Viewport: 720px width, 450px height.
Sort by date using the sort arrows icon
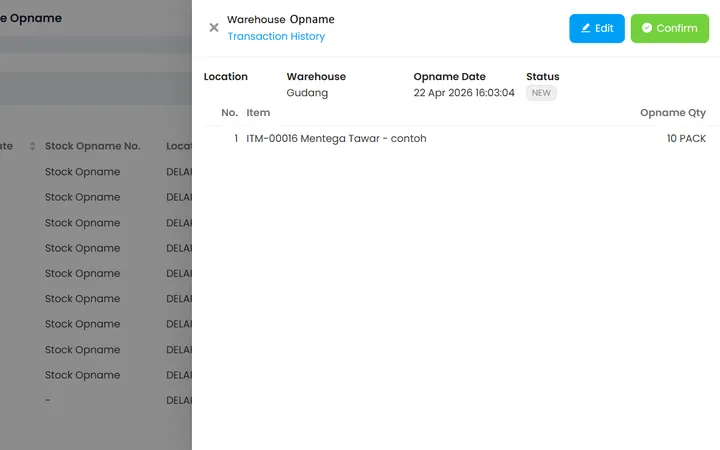point(32,146)
